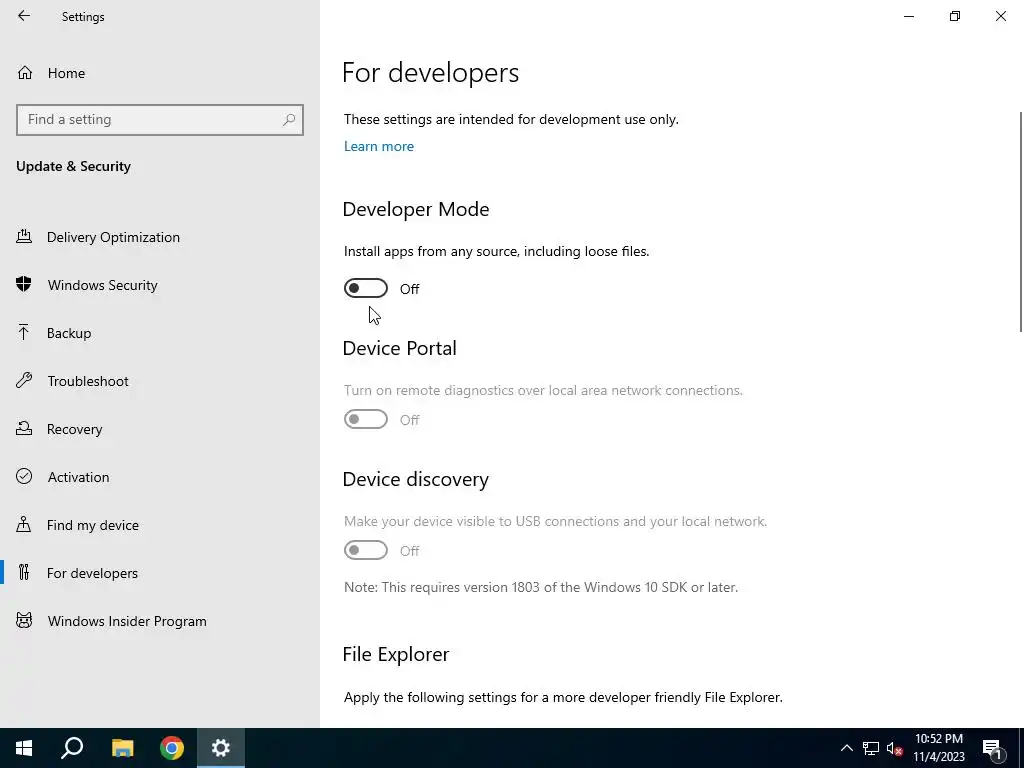Click the Delivery Optimization icon
1024x768 pixels.
24,236
